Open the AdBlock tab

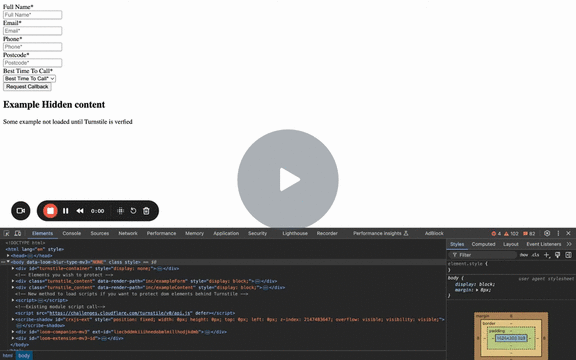[434, 233]
